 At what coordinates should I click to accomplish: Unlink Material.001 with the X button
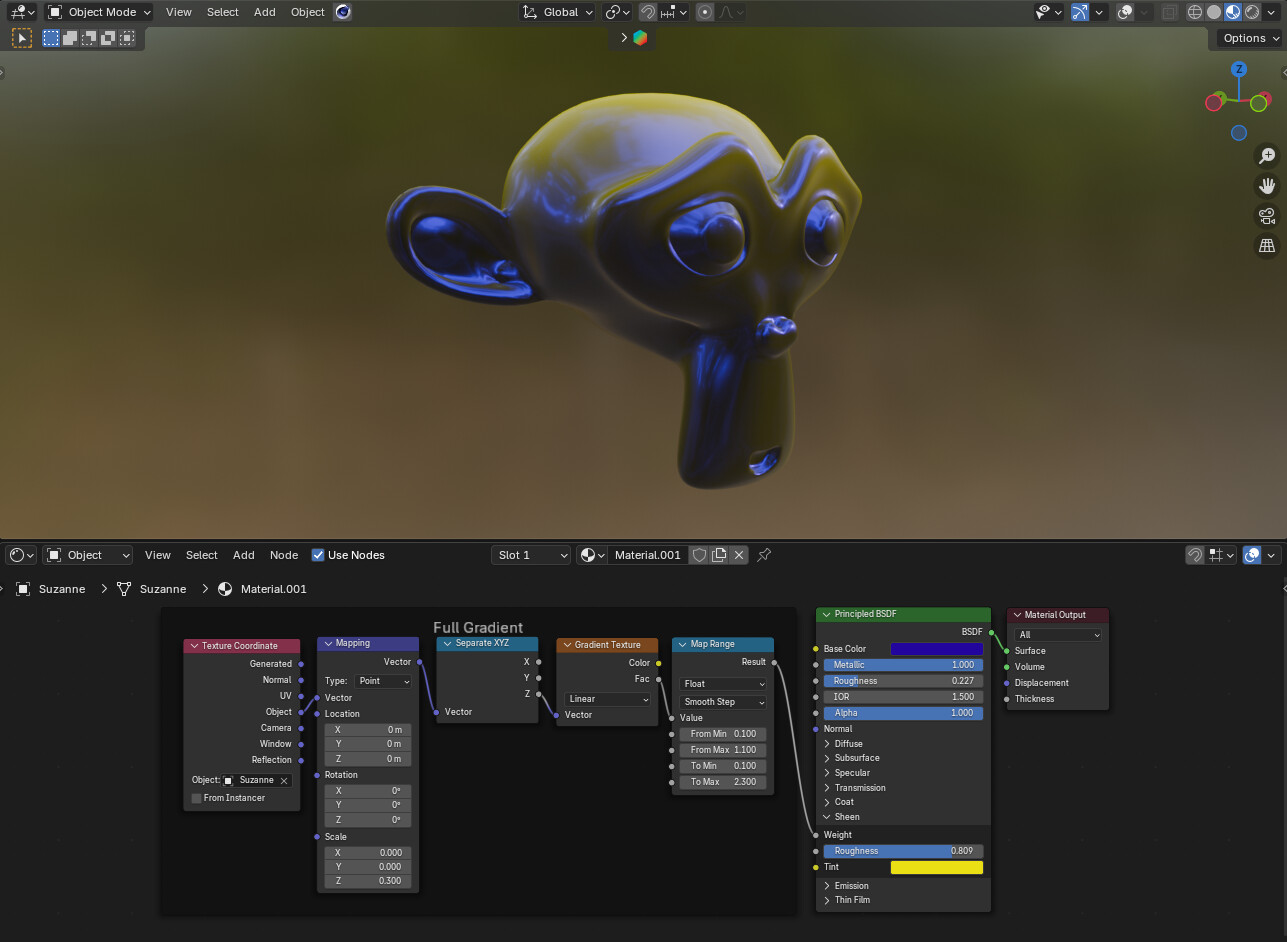(739, 555)
